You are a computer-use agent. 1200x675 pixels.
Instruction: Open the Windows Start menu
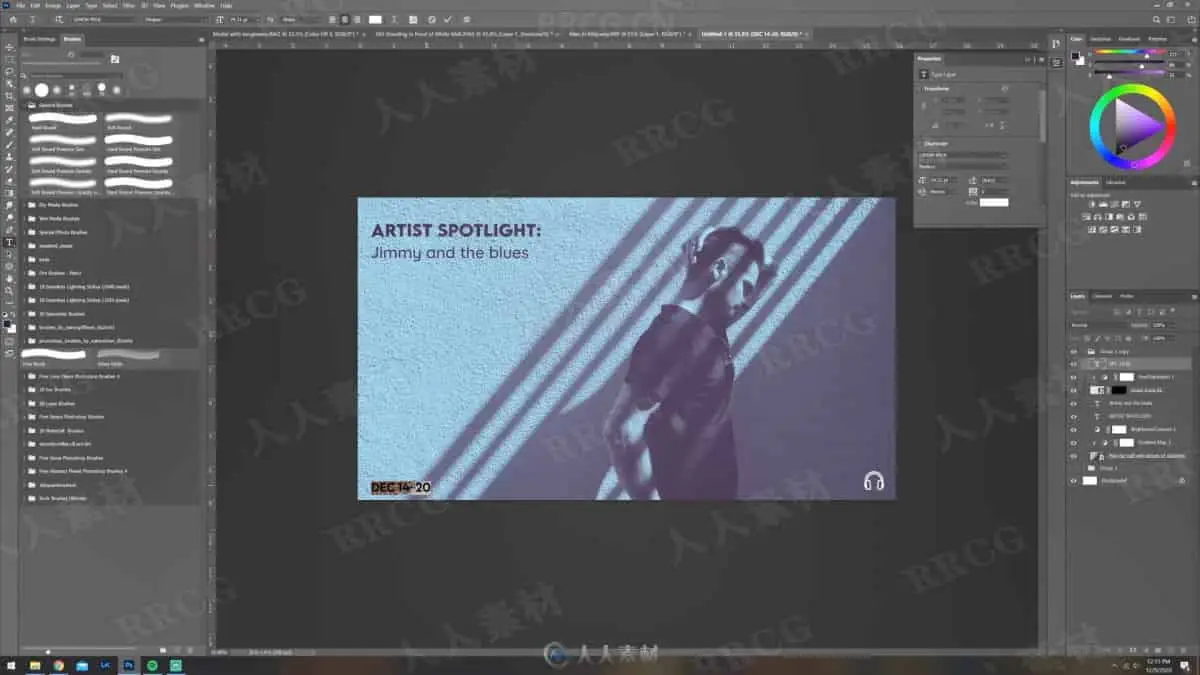pyautogui.click(x=11, y=665)
